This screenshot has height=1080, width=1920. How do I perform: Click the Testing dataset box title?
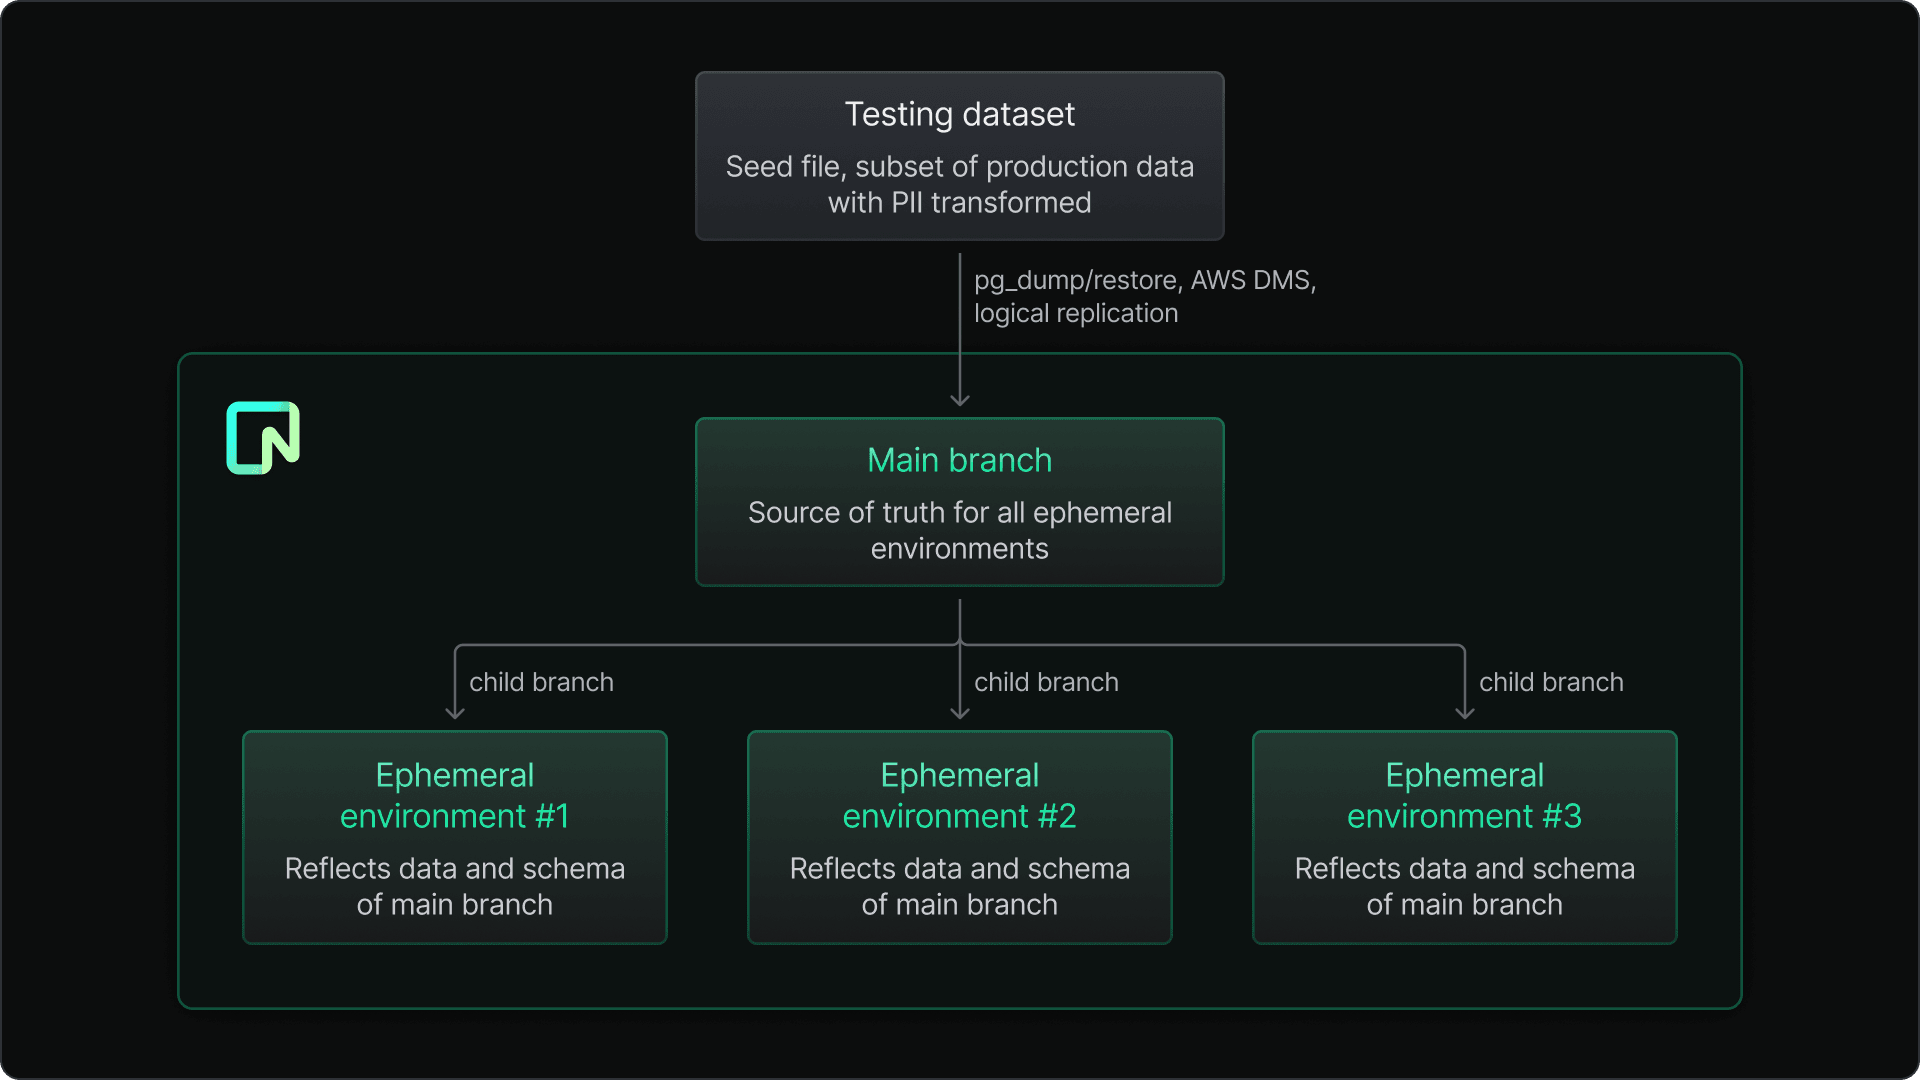(959, 115)
